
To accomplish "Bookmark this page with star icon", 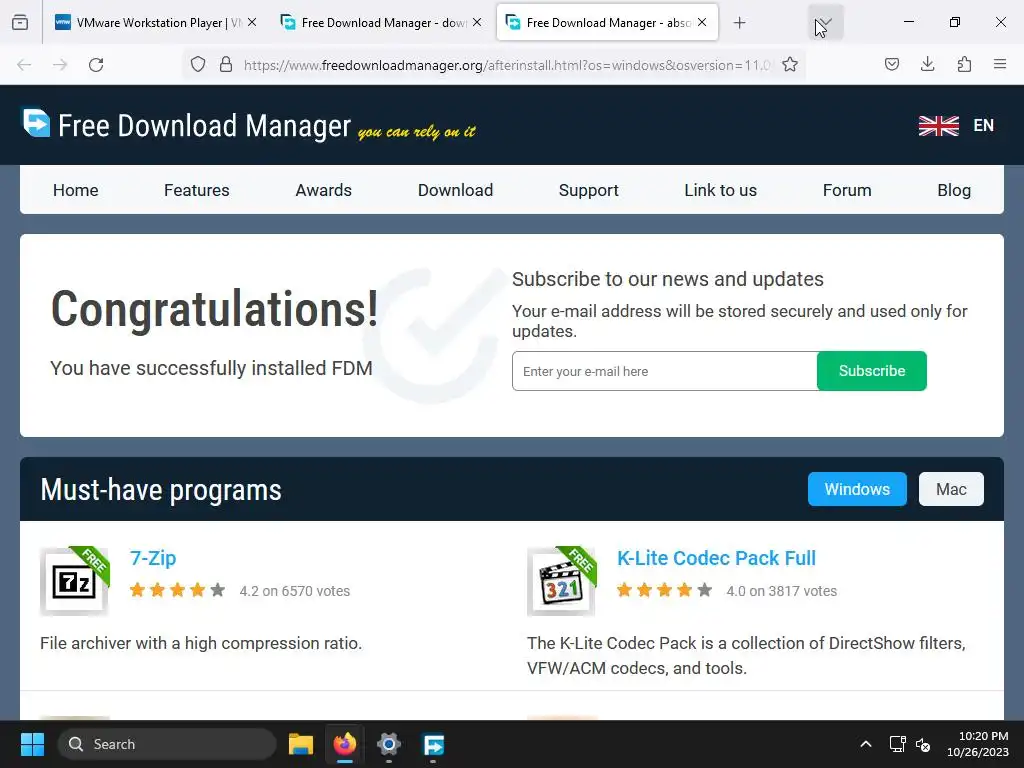I will (790, 65).
